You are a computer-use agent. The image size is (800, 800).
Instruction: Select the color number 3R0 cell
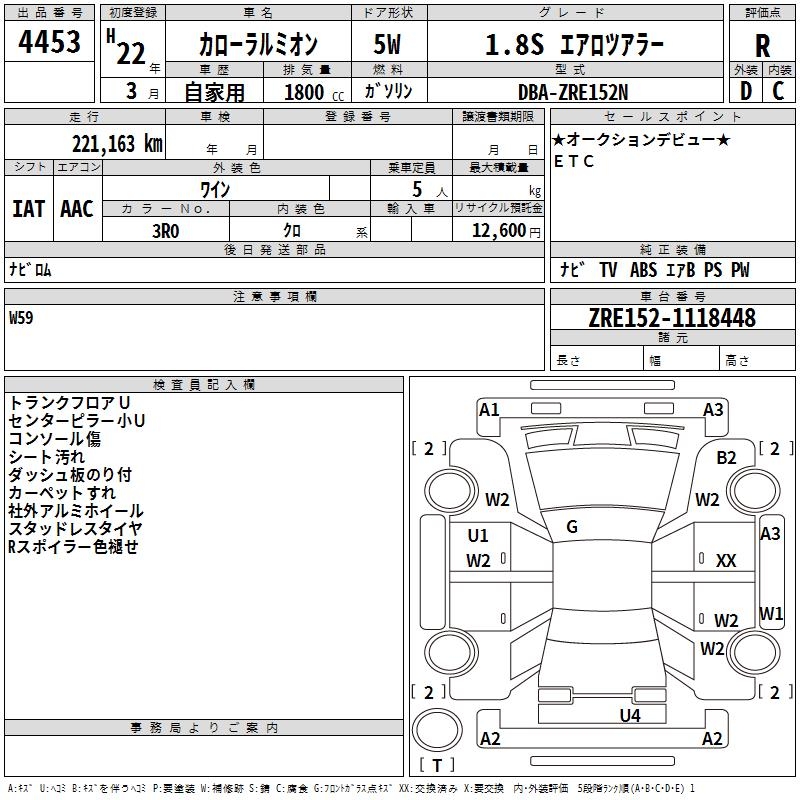coord(165,231)
